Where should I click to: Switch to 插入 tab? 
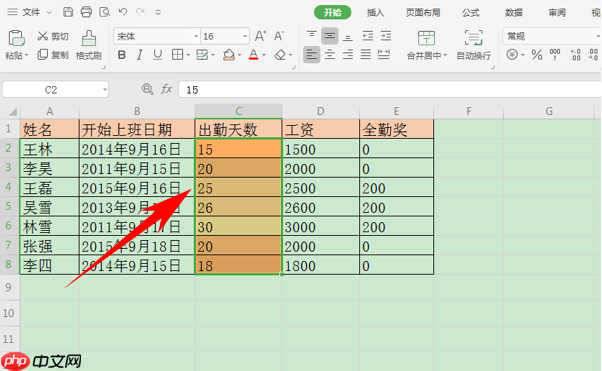pyautogui.click(x=375, y=13)
